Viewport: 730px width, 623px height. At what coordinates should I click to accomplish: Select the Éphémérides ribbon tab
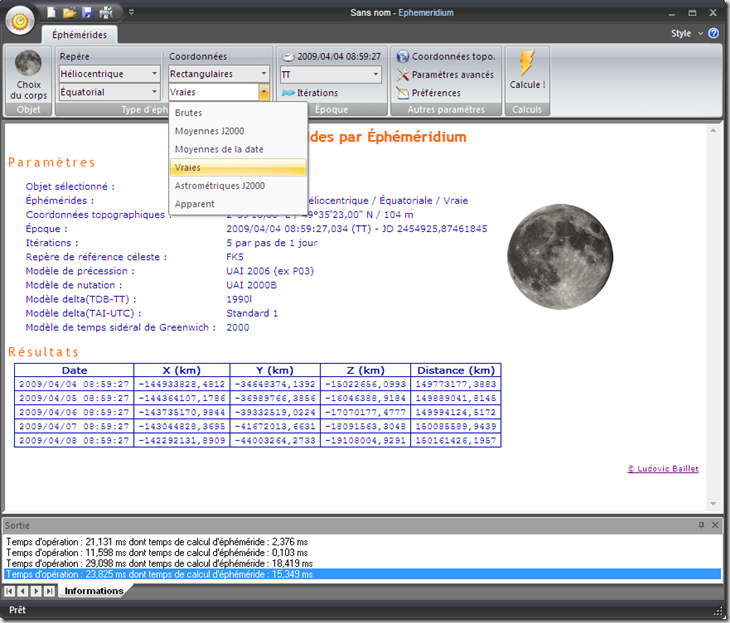click(x=79, y=35)
